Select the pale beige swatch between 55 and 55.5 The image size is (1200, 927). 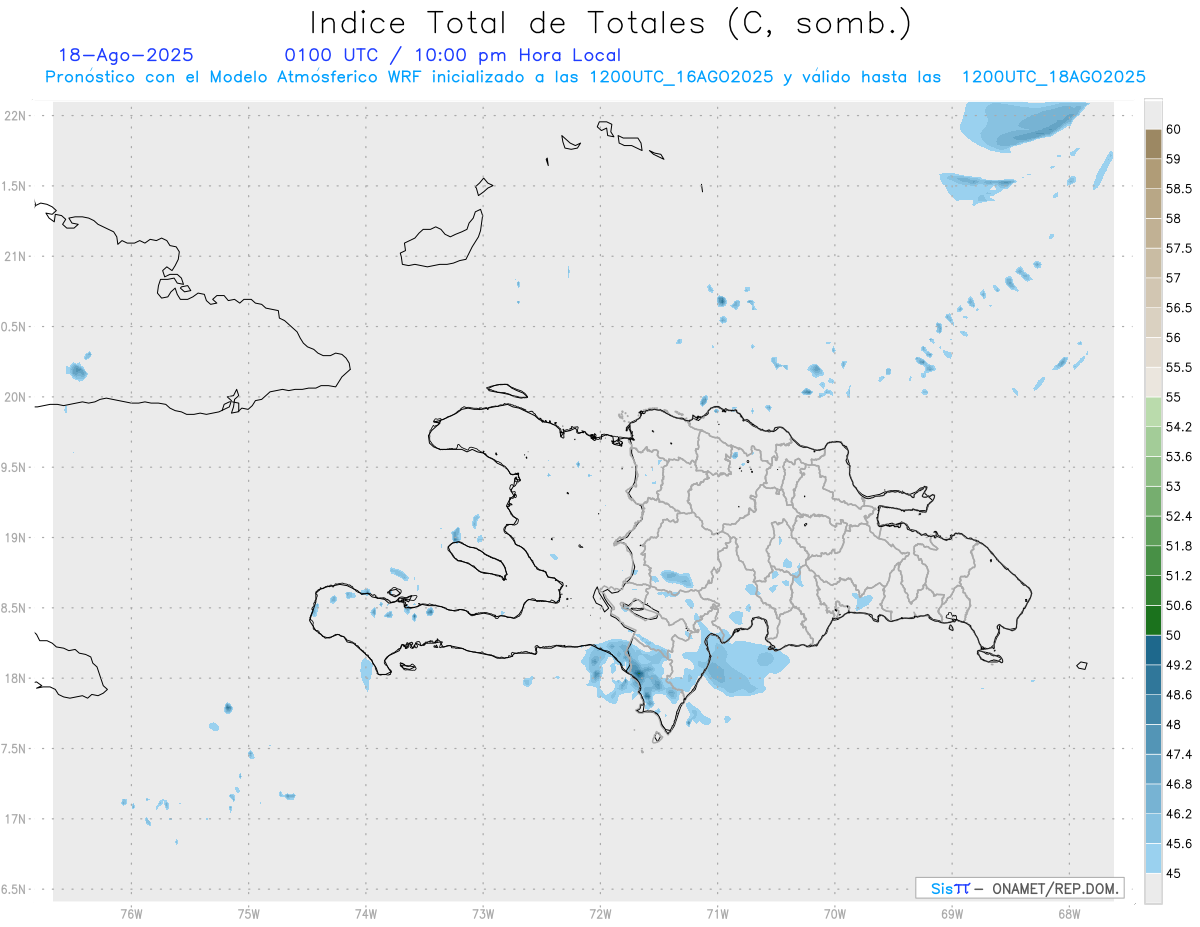[1153, 382]
